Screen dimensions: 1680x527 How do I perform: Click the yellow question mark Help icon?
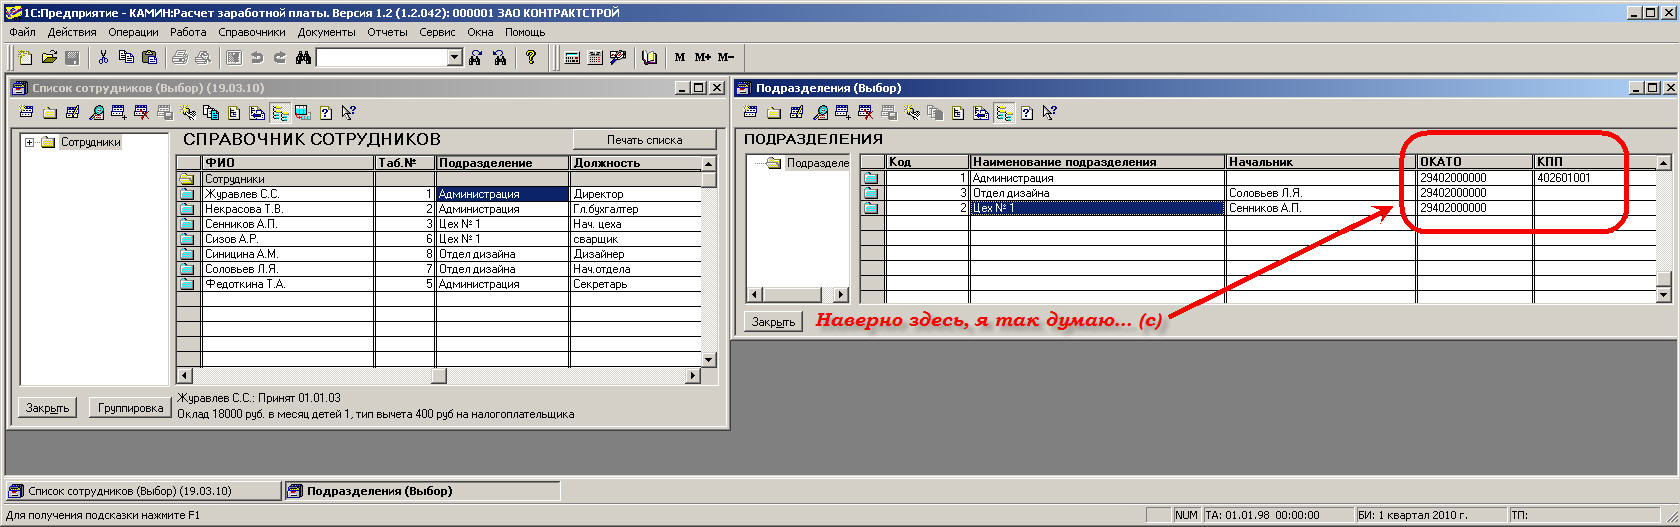(x=531, y=58)
